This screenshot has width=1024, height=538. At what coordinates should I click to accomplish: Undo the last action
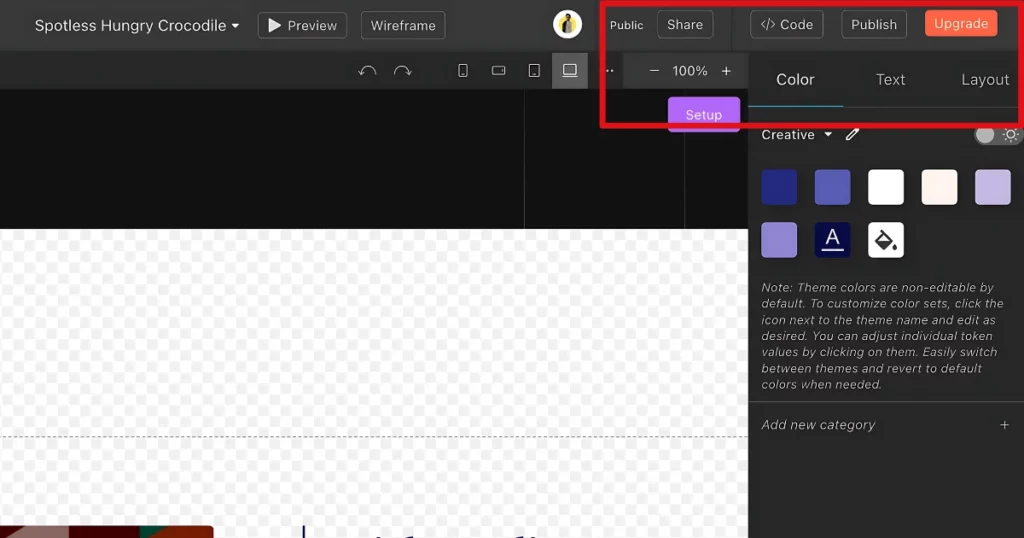[368, 71]
